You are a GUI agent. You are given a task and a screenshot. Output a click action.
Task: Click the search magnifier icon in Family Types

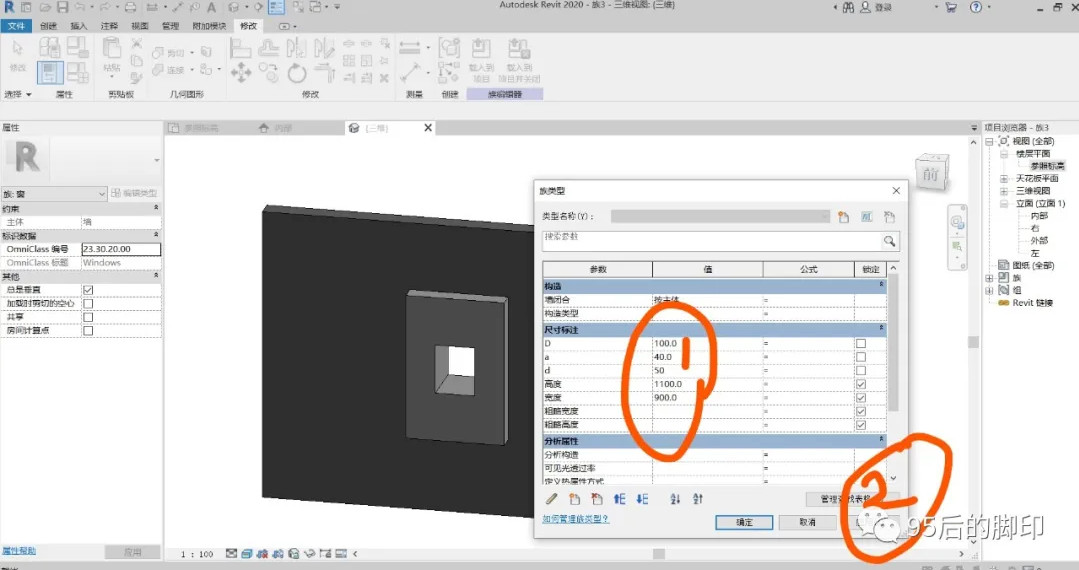pyautogui.click(x=890, y=241)
